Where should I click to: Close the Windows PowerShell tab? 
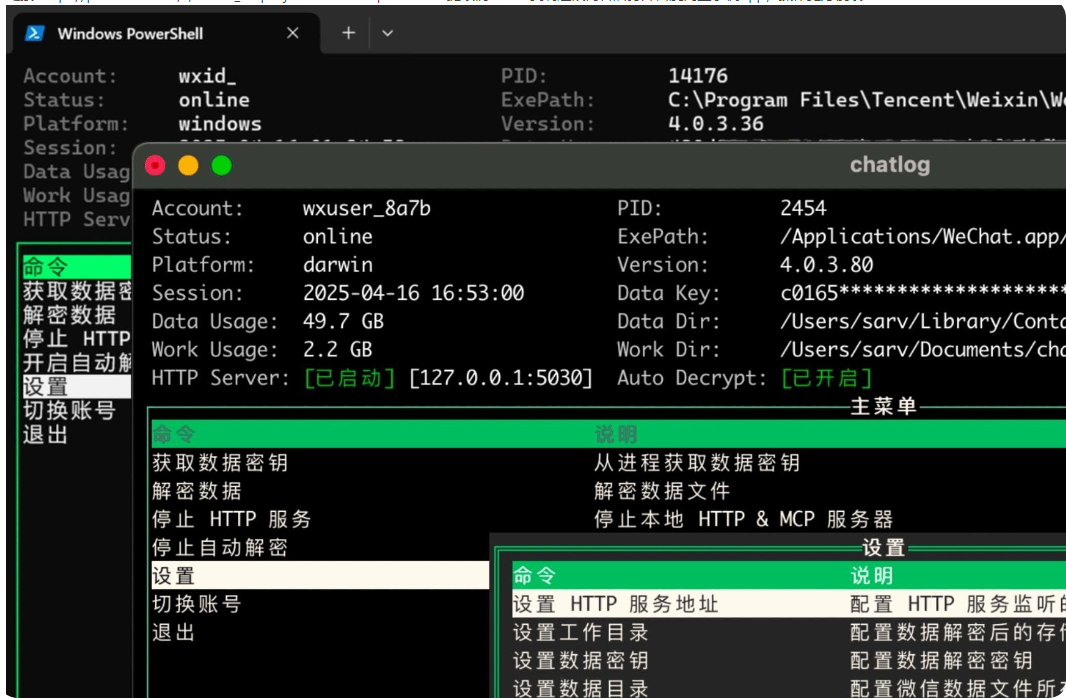click(293, 33)
